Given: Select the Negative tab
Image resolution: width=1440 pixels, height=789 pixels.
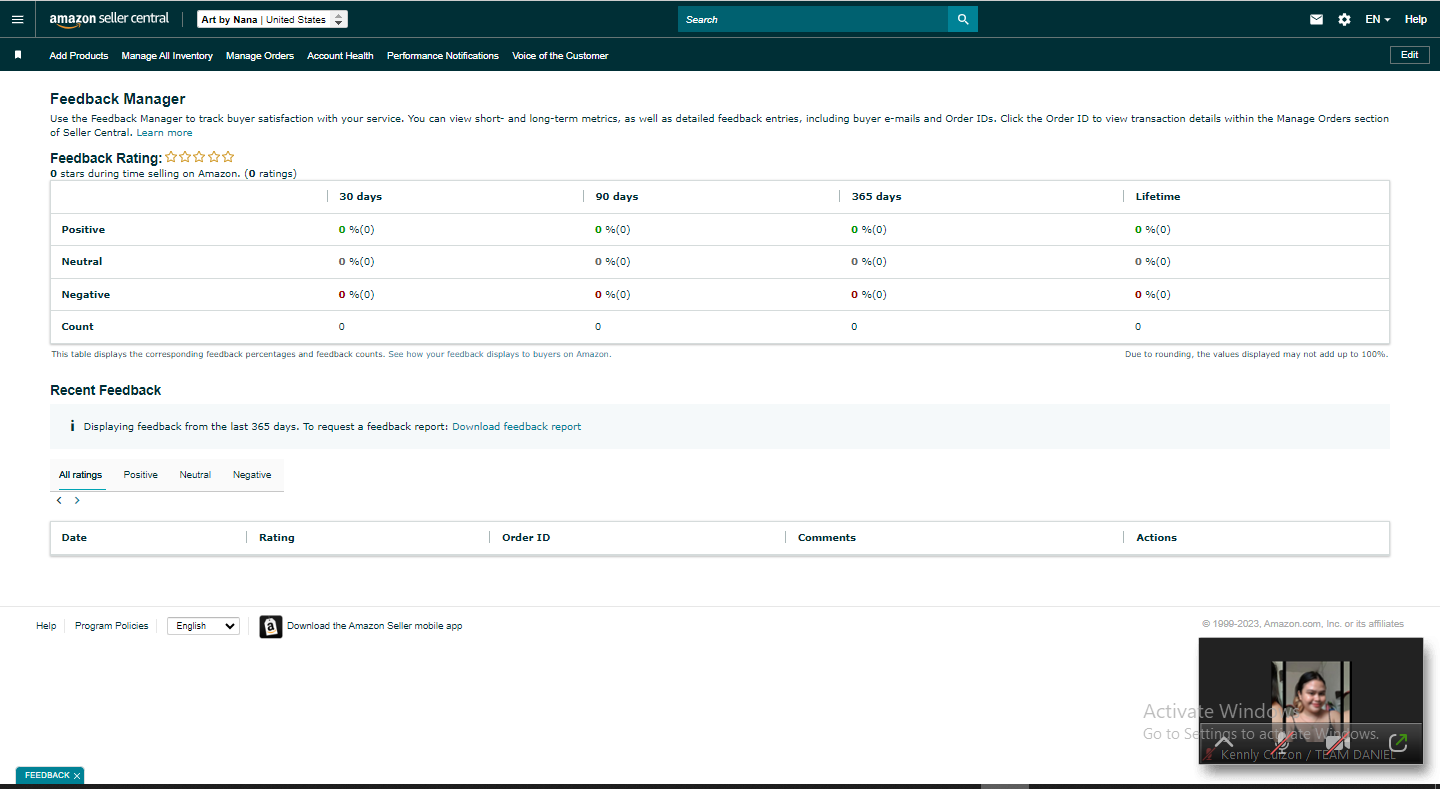Looking at the screenshot, I should coord(252,475).
